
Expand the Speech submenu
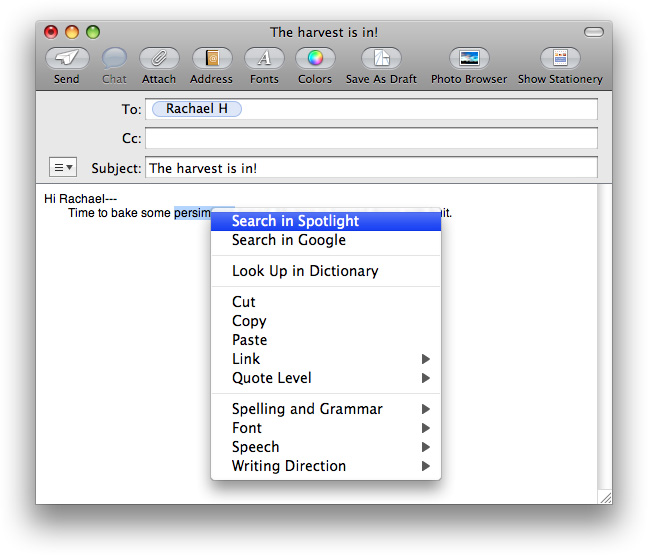[326, 447]
